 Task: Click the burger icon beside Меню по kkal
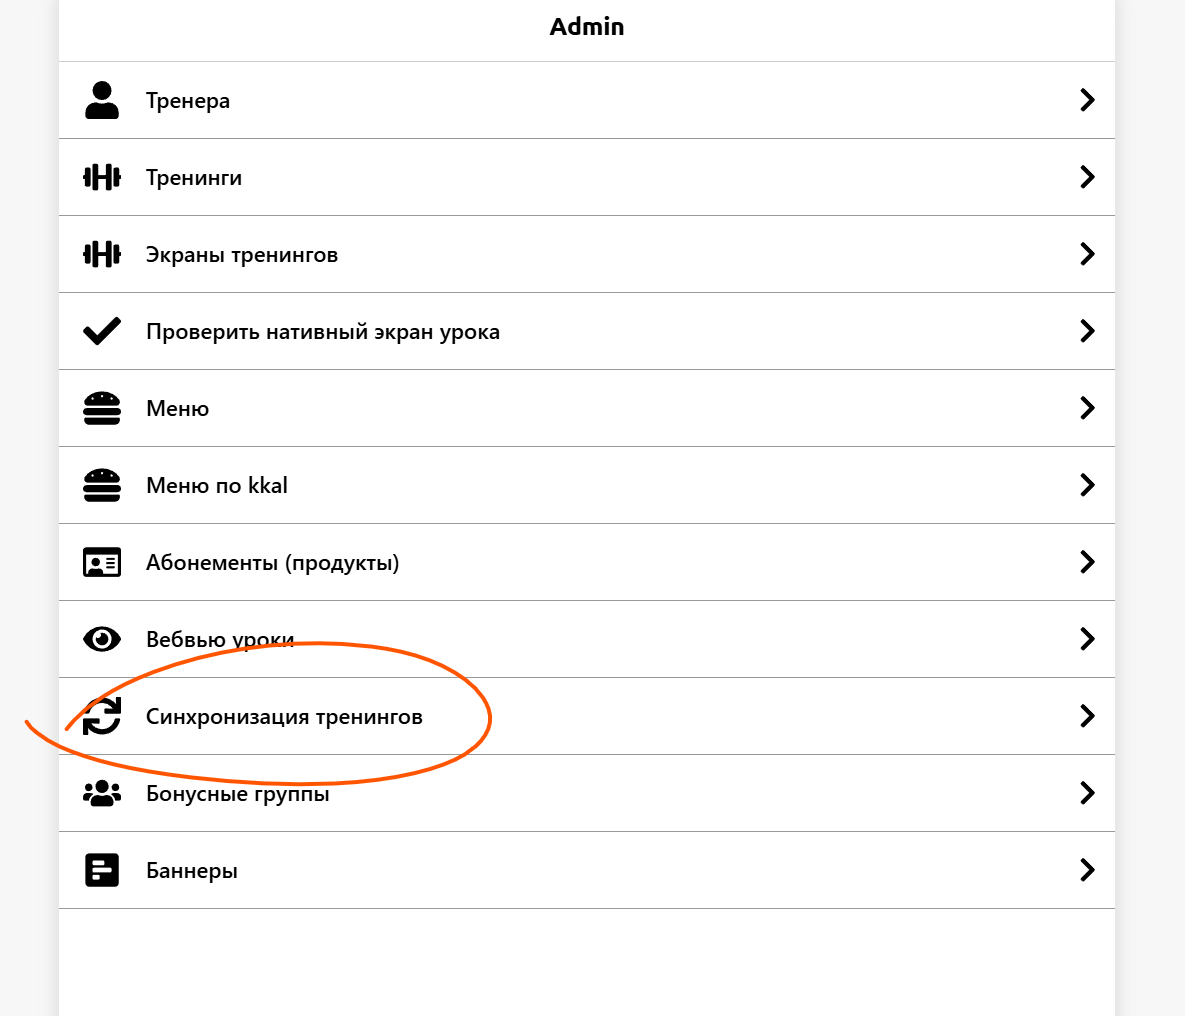(102, 486)
